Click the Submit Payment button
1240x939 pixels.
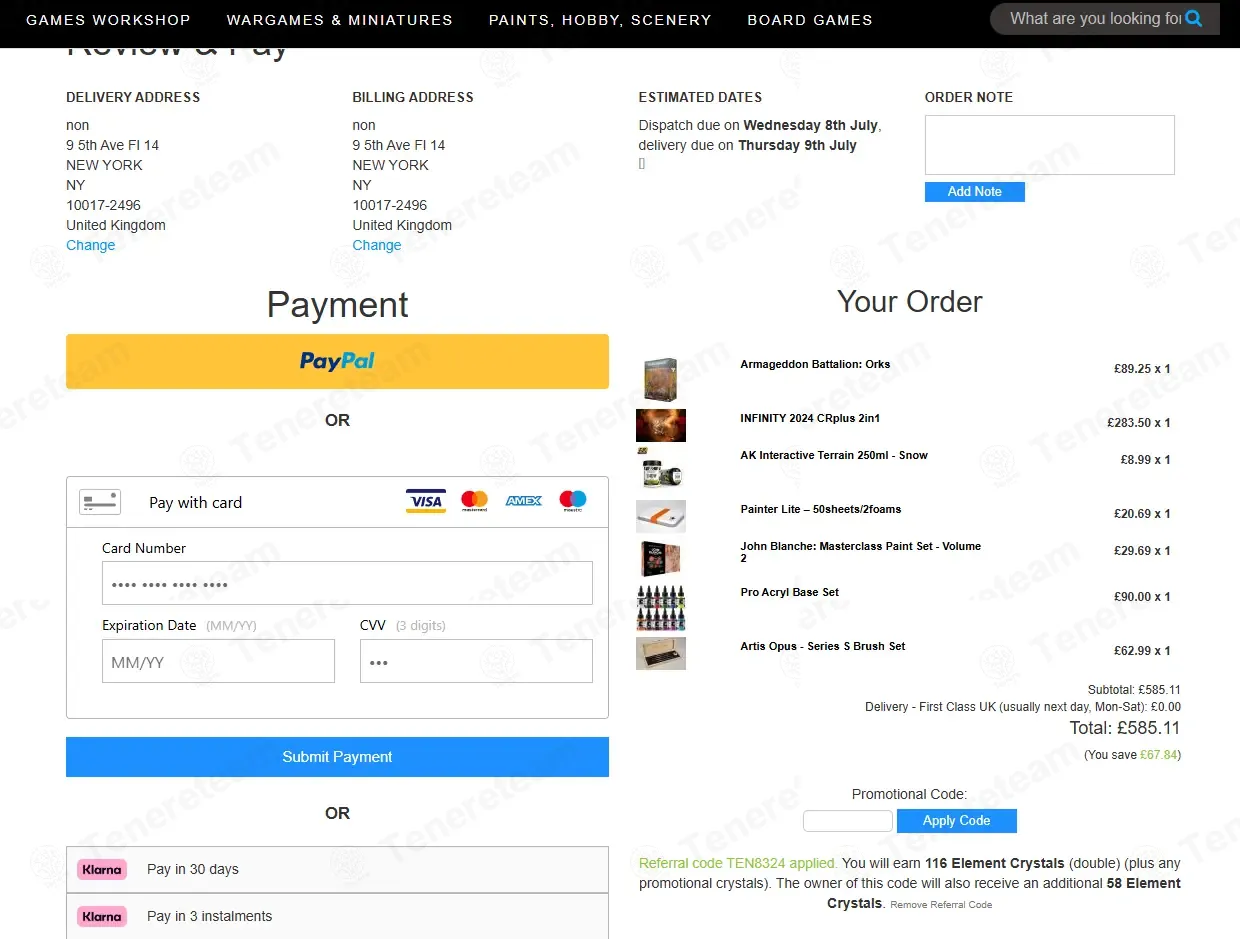click(337, 757)
